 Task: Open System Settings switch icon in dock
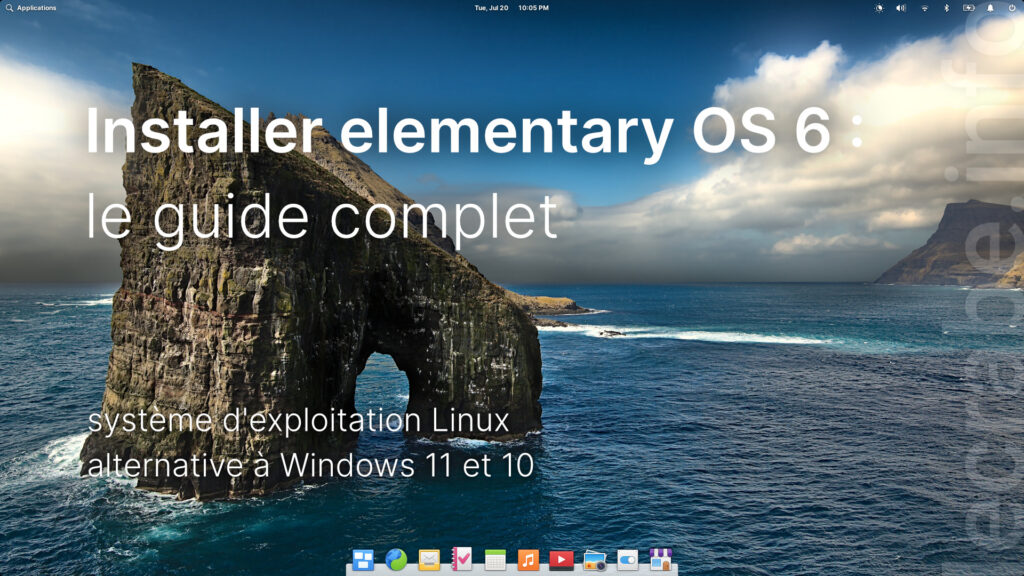pyautogui.click(x=627, y=560)
